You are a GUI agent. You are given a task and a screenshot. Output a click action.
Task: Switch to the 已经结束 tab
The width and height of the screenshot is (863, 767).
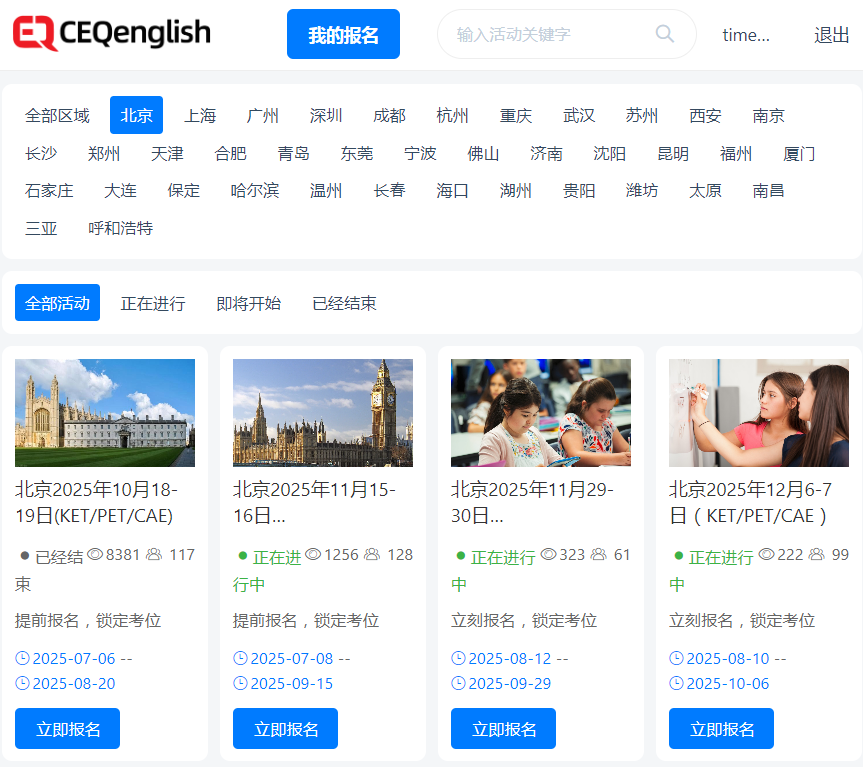344,303
